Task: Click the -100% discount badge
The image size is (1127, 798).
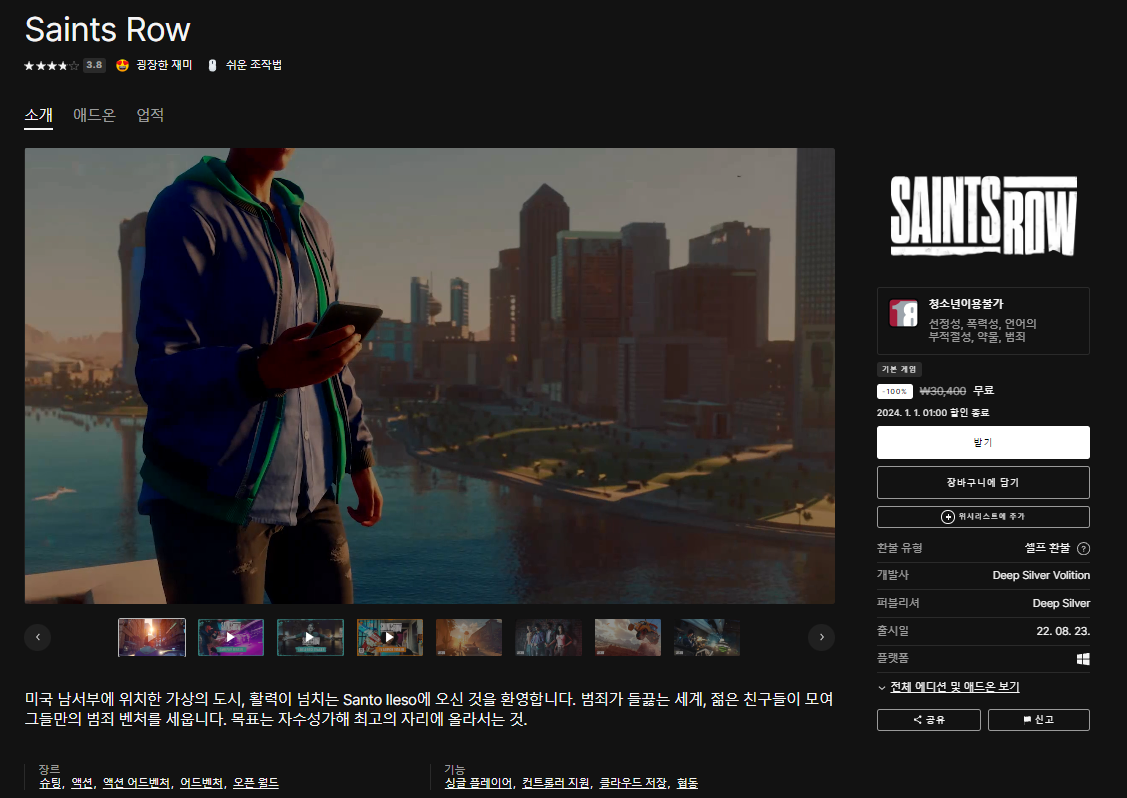Action: point(895,392)
